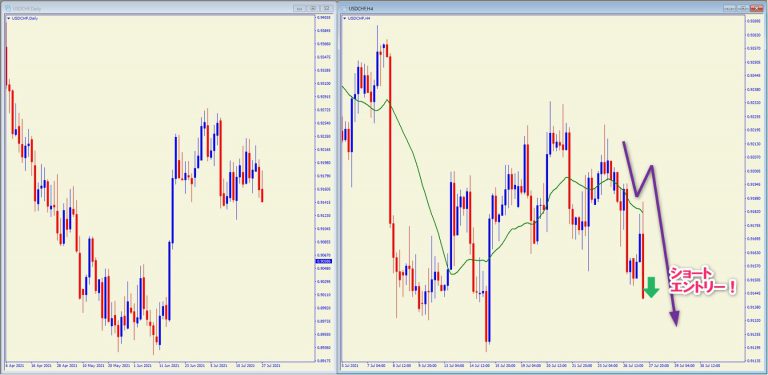768x375 pixels.
Task: Expand the triangle beside the USDCHF,Daily label
Action: [8, 18]
